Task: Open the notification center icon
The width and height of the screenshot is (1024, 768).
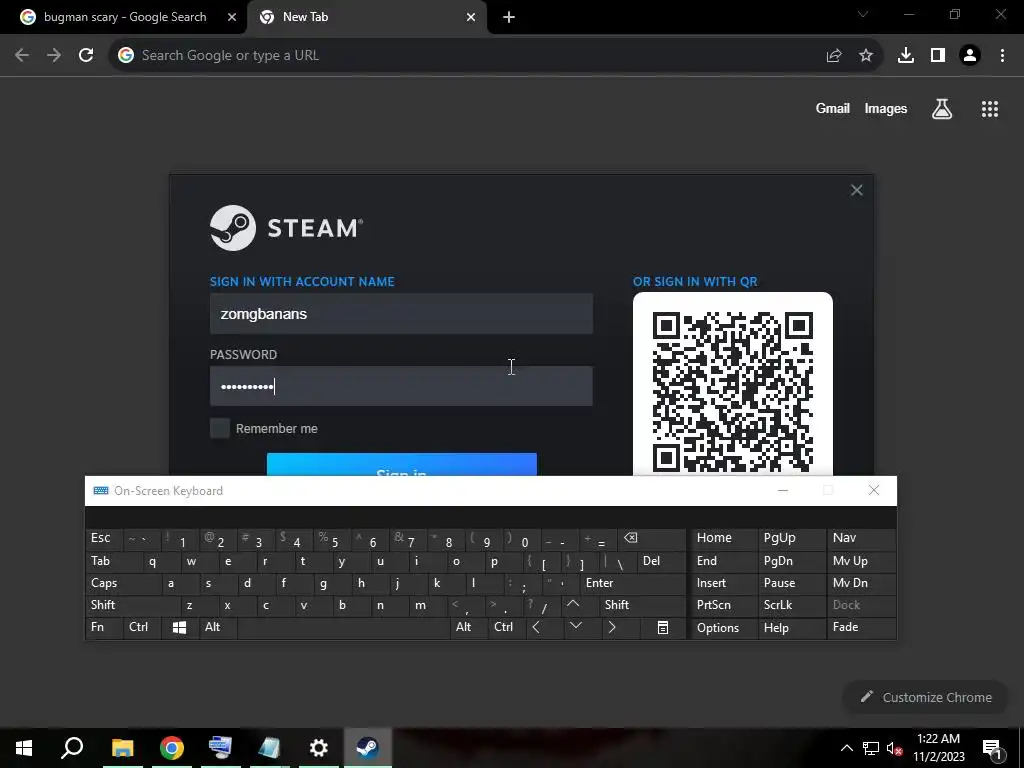Action: click(992, 749)
